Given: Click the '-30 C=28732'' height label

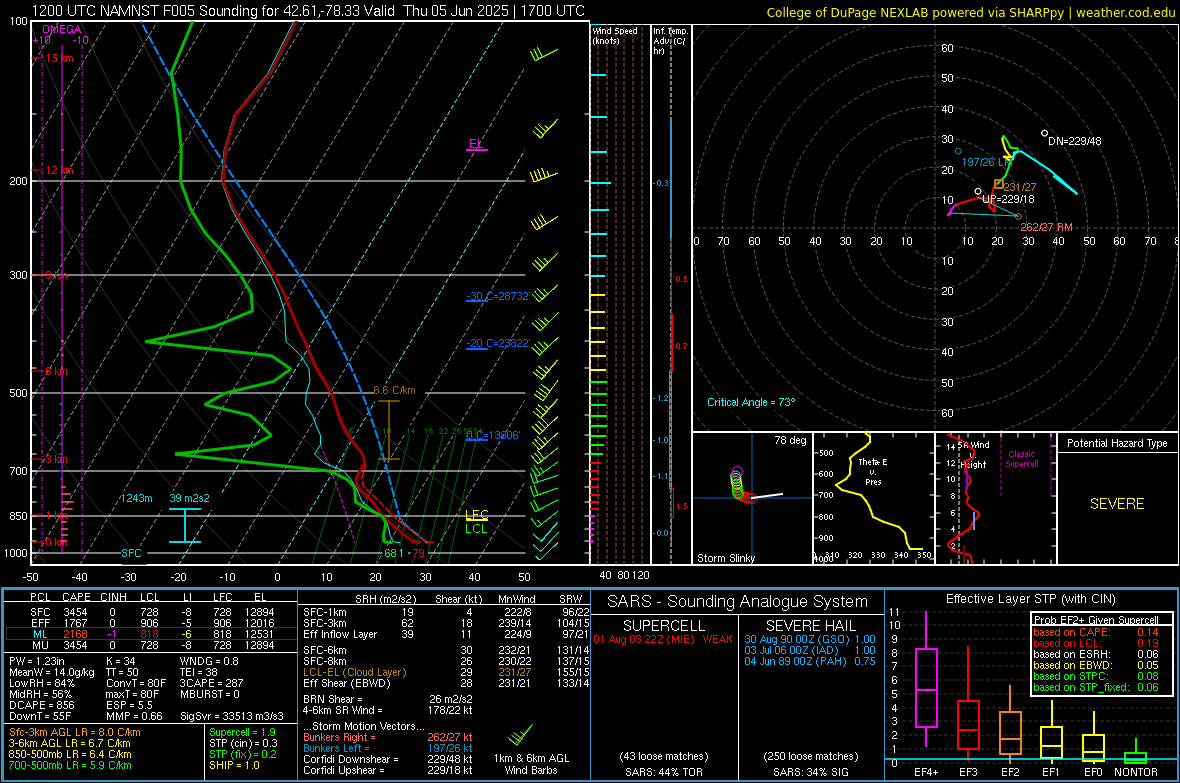Looking at the screenshot, I should (x=498, y=296).
